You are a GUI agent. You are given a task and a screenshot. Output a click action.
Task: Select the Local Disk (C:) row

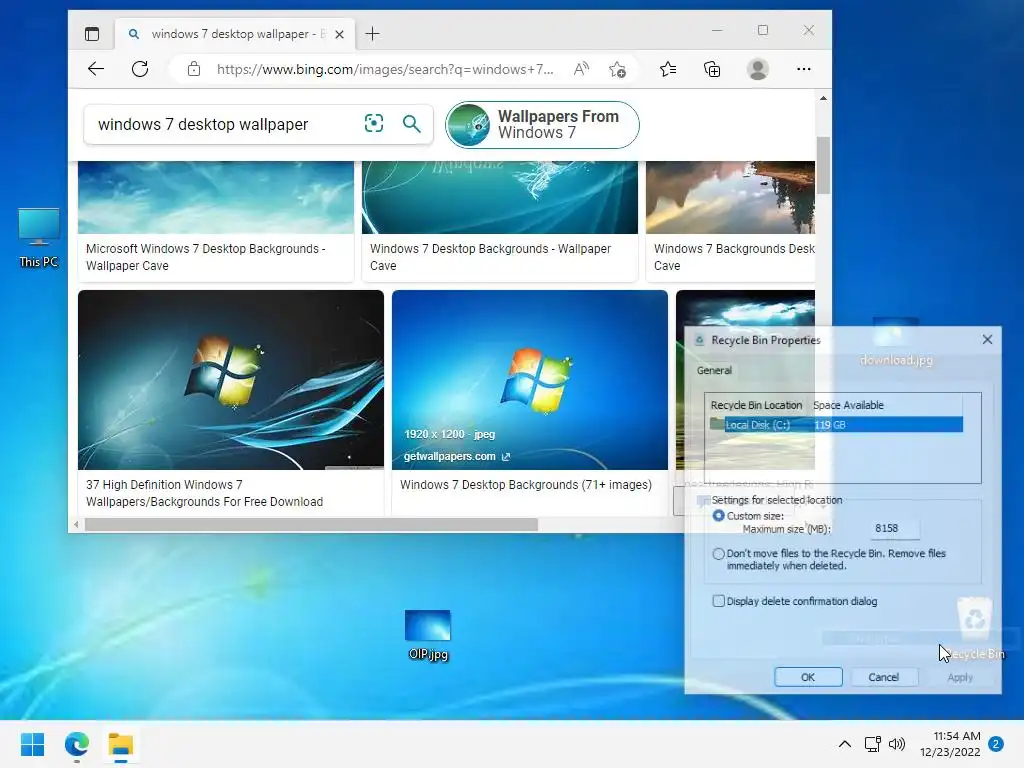coord(836,425)
